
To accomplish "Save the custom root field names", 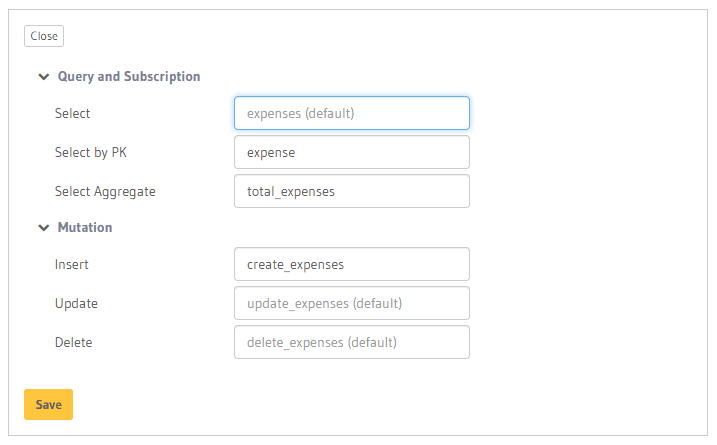I will (x=48, y=404).
